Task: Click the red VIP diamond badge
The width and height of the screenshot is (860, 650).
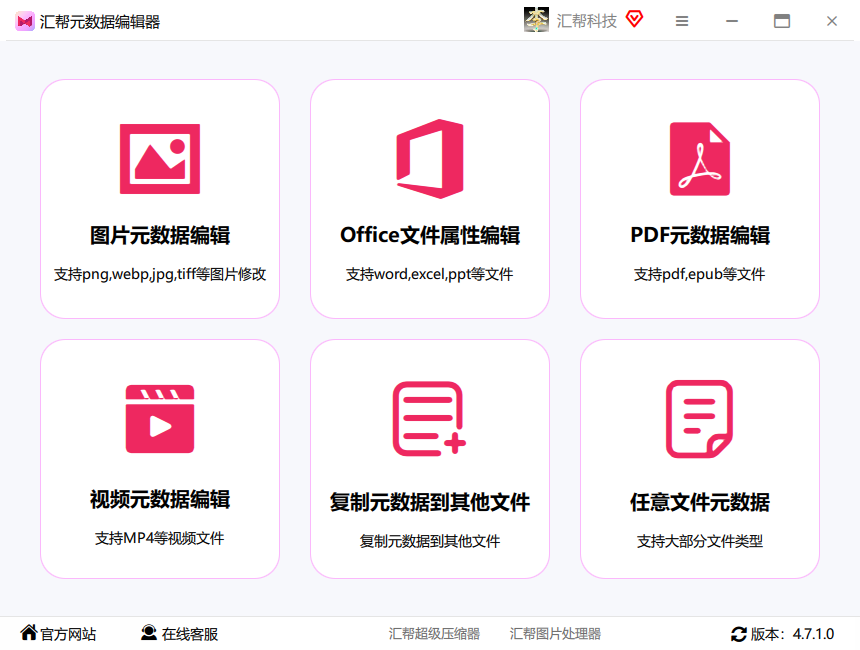Action: coord(635,19)
